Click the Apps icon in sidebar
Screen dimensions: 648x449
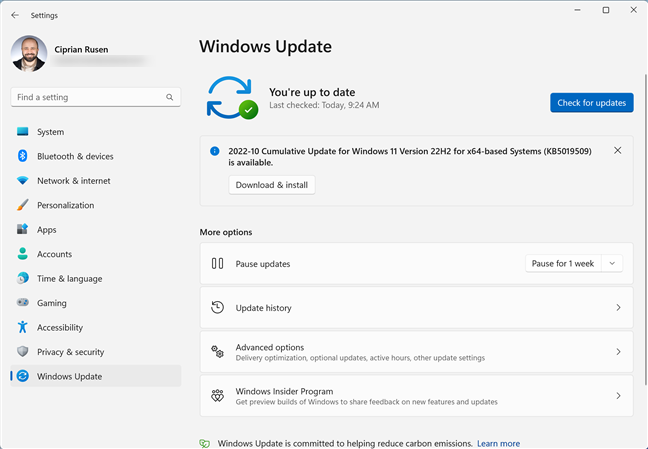[23, 229]
